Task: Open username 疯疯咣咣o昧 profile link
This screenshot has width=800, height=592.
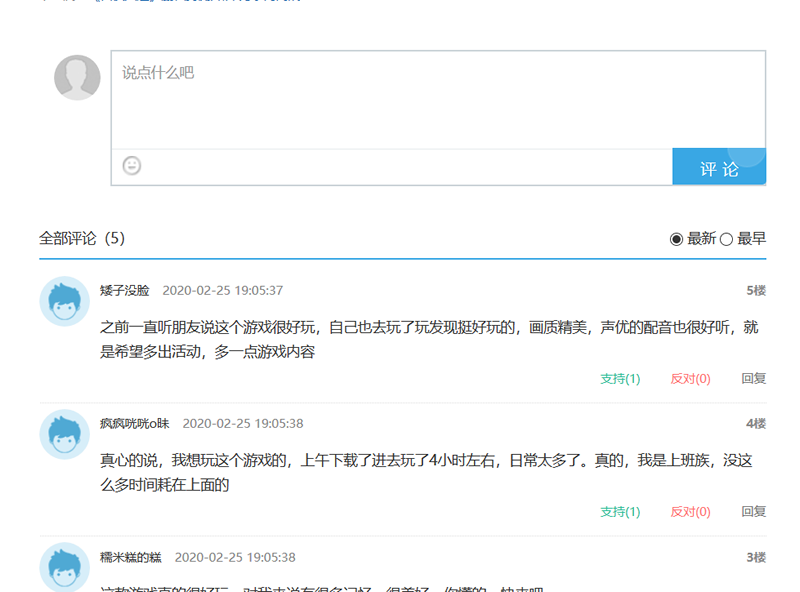Action: click(134, 424)
